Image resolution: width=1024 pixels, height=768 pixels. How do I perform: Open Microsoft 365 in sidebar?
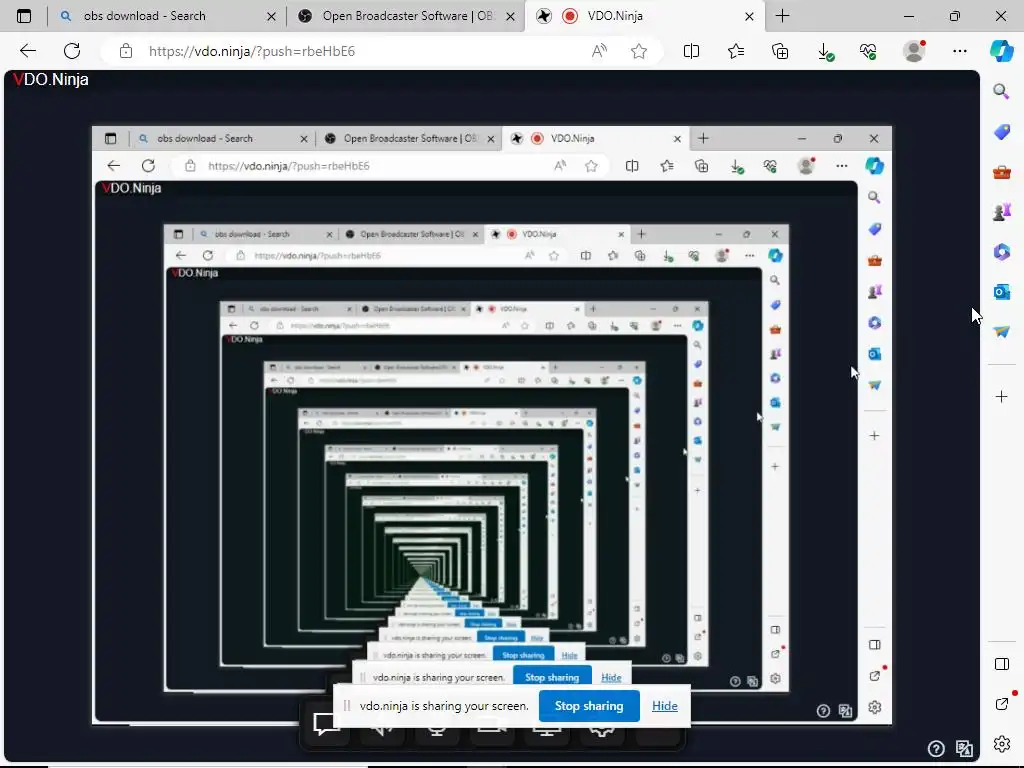coord(1001,251)
